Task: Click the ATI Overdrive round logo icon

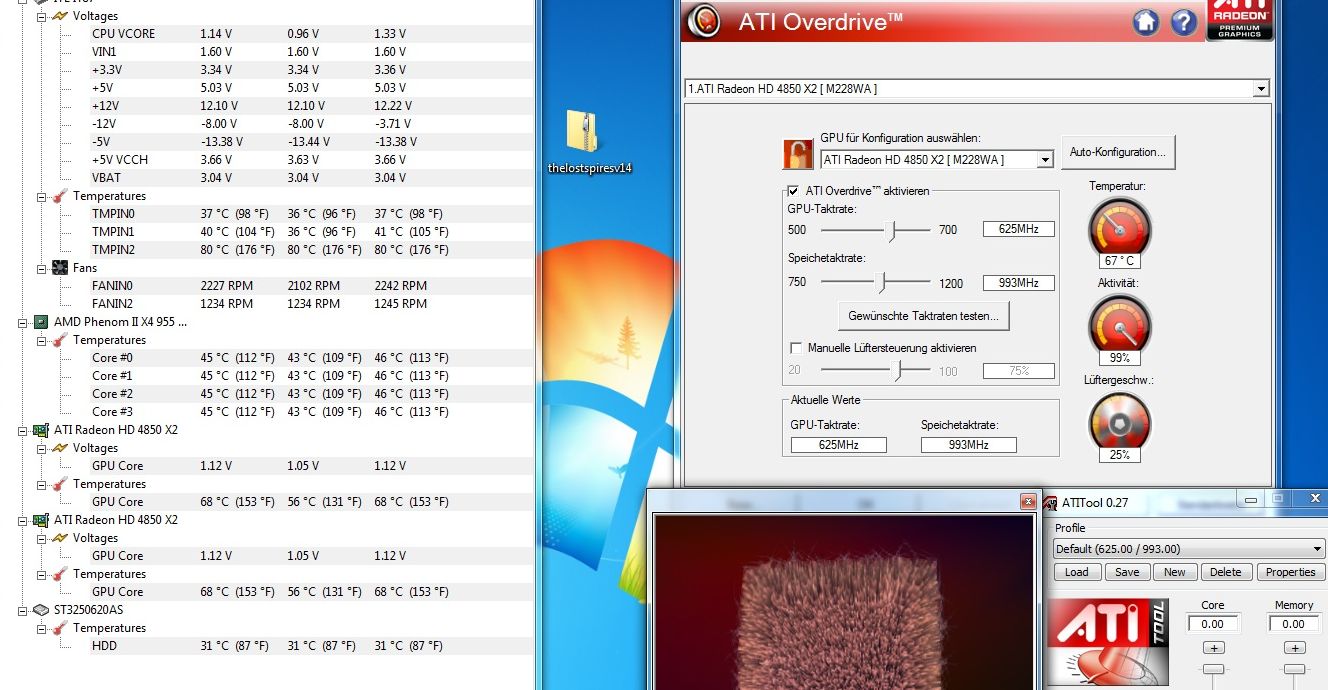Action: tap(706, 22)
